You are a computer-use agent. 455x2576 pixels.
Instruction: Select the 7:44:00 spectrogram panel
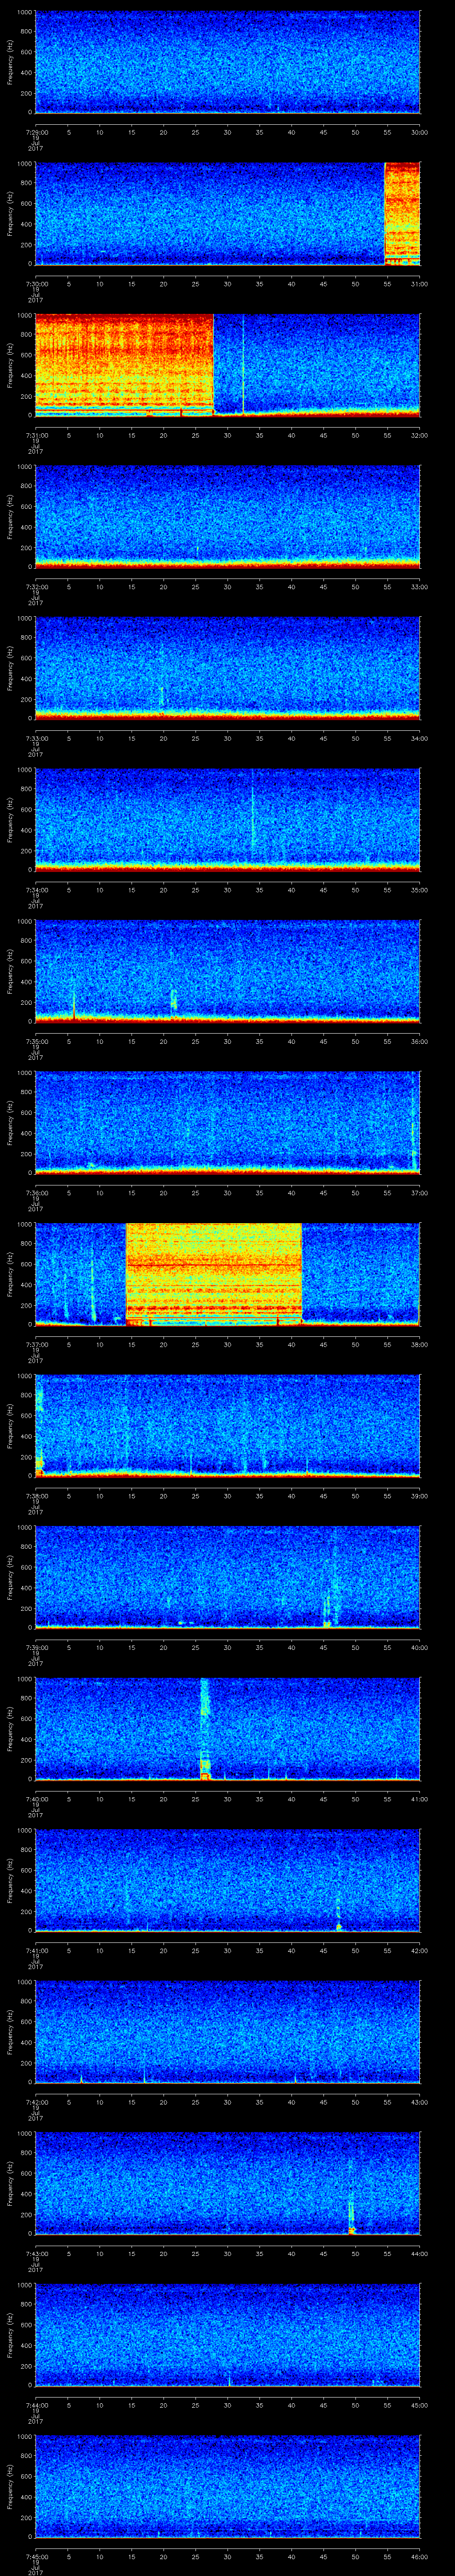coord(227,2335)
